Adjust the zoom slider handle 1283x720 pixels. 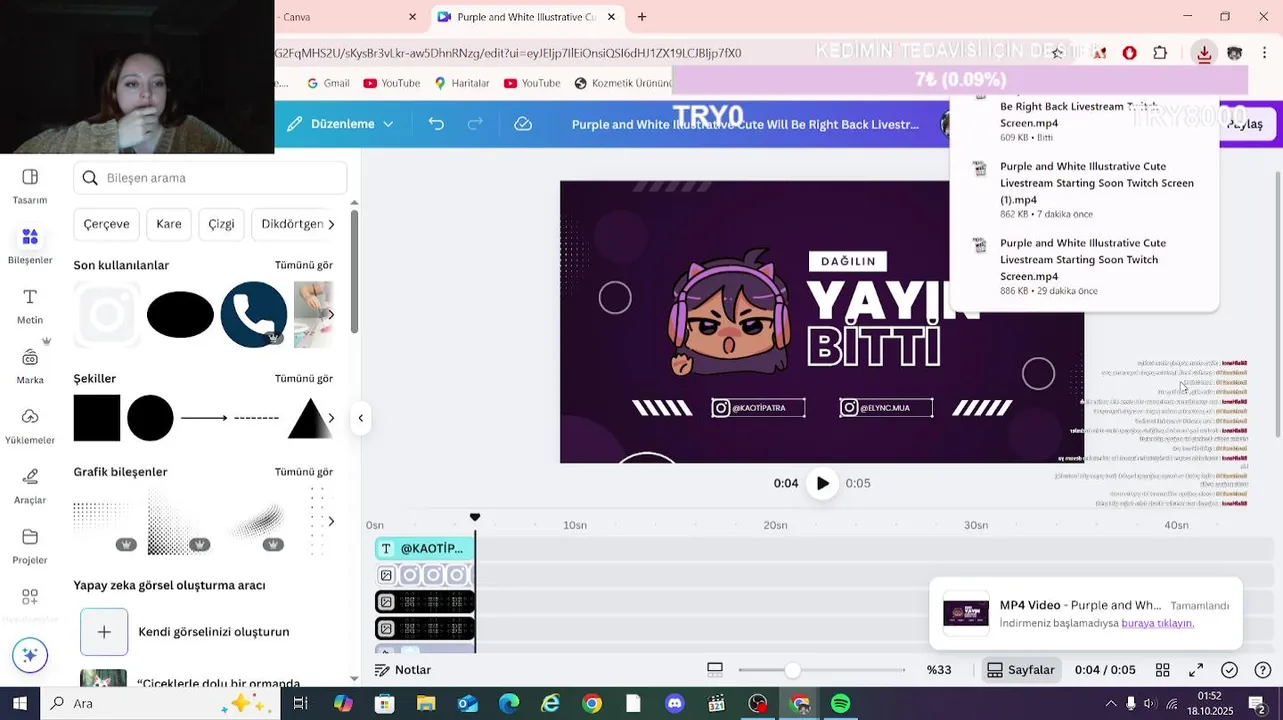pyautogui.click(x=792, y=670)
